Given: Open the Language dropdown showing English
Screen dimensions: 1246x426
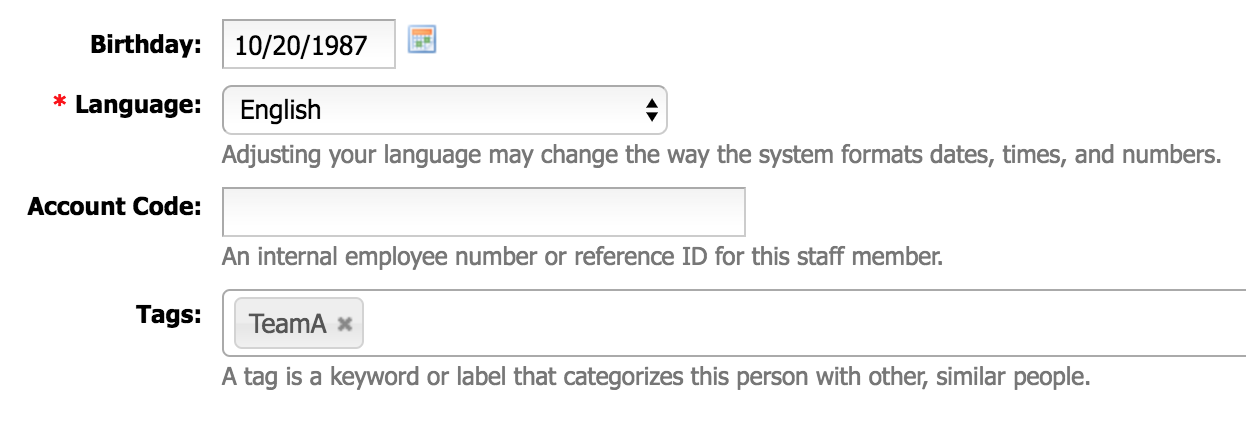Looking at the screenshot, I should [x=444, y=110].
